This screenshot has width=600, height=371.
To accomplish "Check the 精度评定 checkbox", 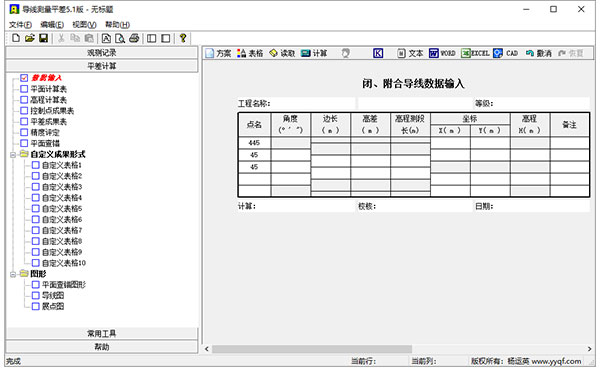I will tap(24, 132).
